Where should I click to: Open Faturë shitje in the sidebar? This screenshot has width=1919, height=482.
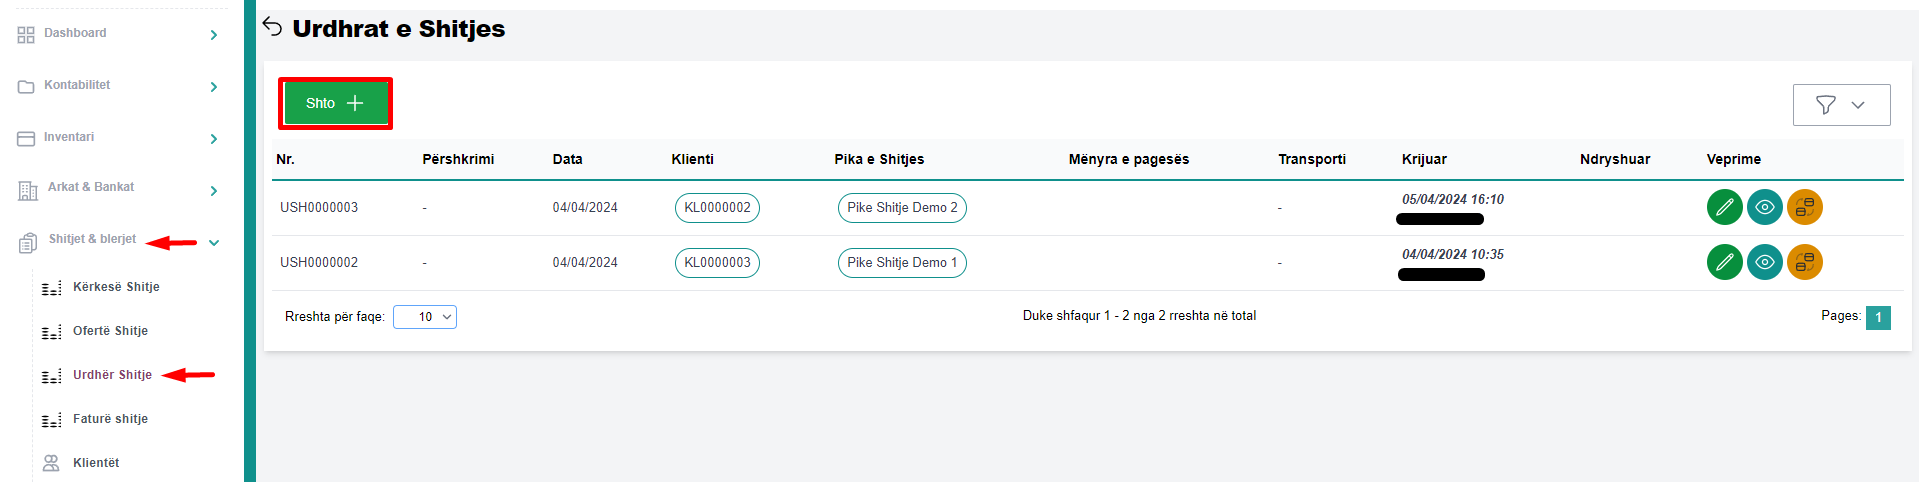[110, 419]
